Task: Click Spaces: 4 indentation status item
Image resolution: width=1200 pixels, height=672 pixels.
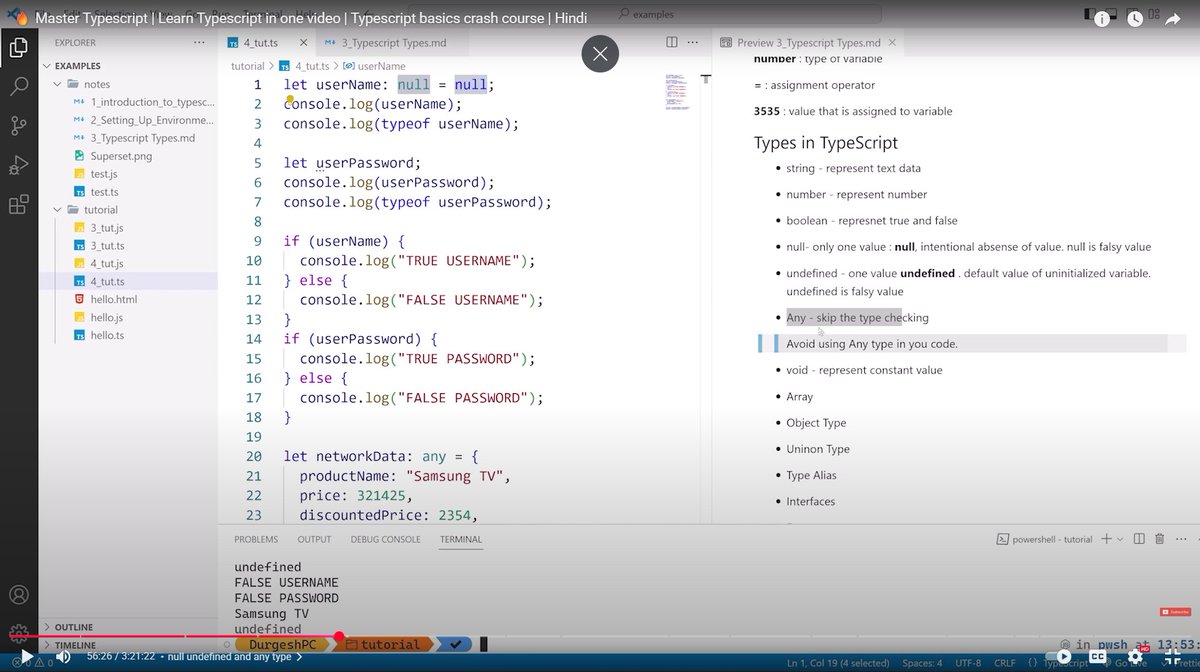Action: point(921,663)
